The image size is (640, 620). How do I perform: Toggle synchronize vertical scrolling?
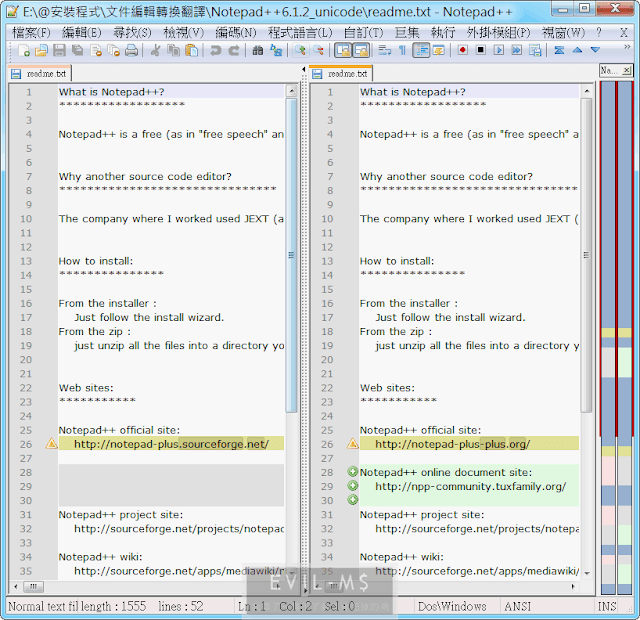point(343,50)
